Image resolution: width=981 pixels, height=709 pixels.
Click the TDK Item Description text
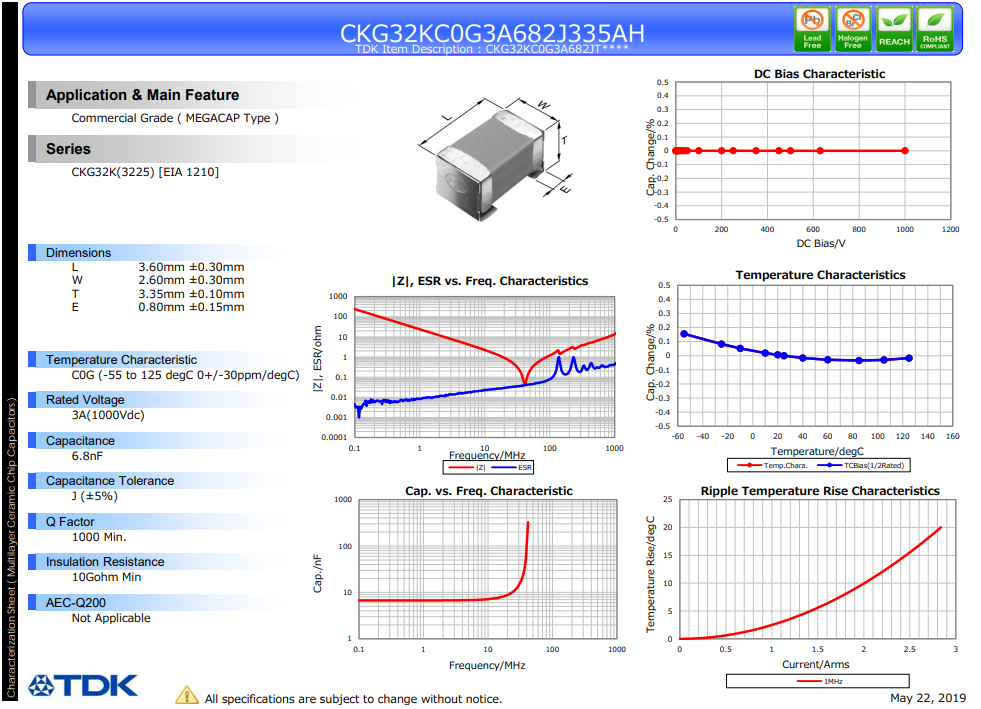492,49
